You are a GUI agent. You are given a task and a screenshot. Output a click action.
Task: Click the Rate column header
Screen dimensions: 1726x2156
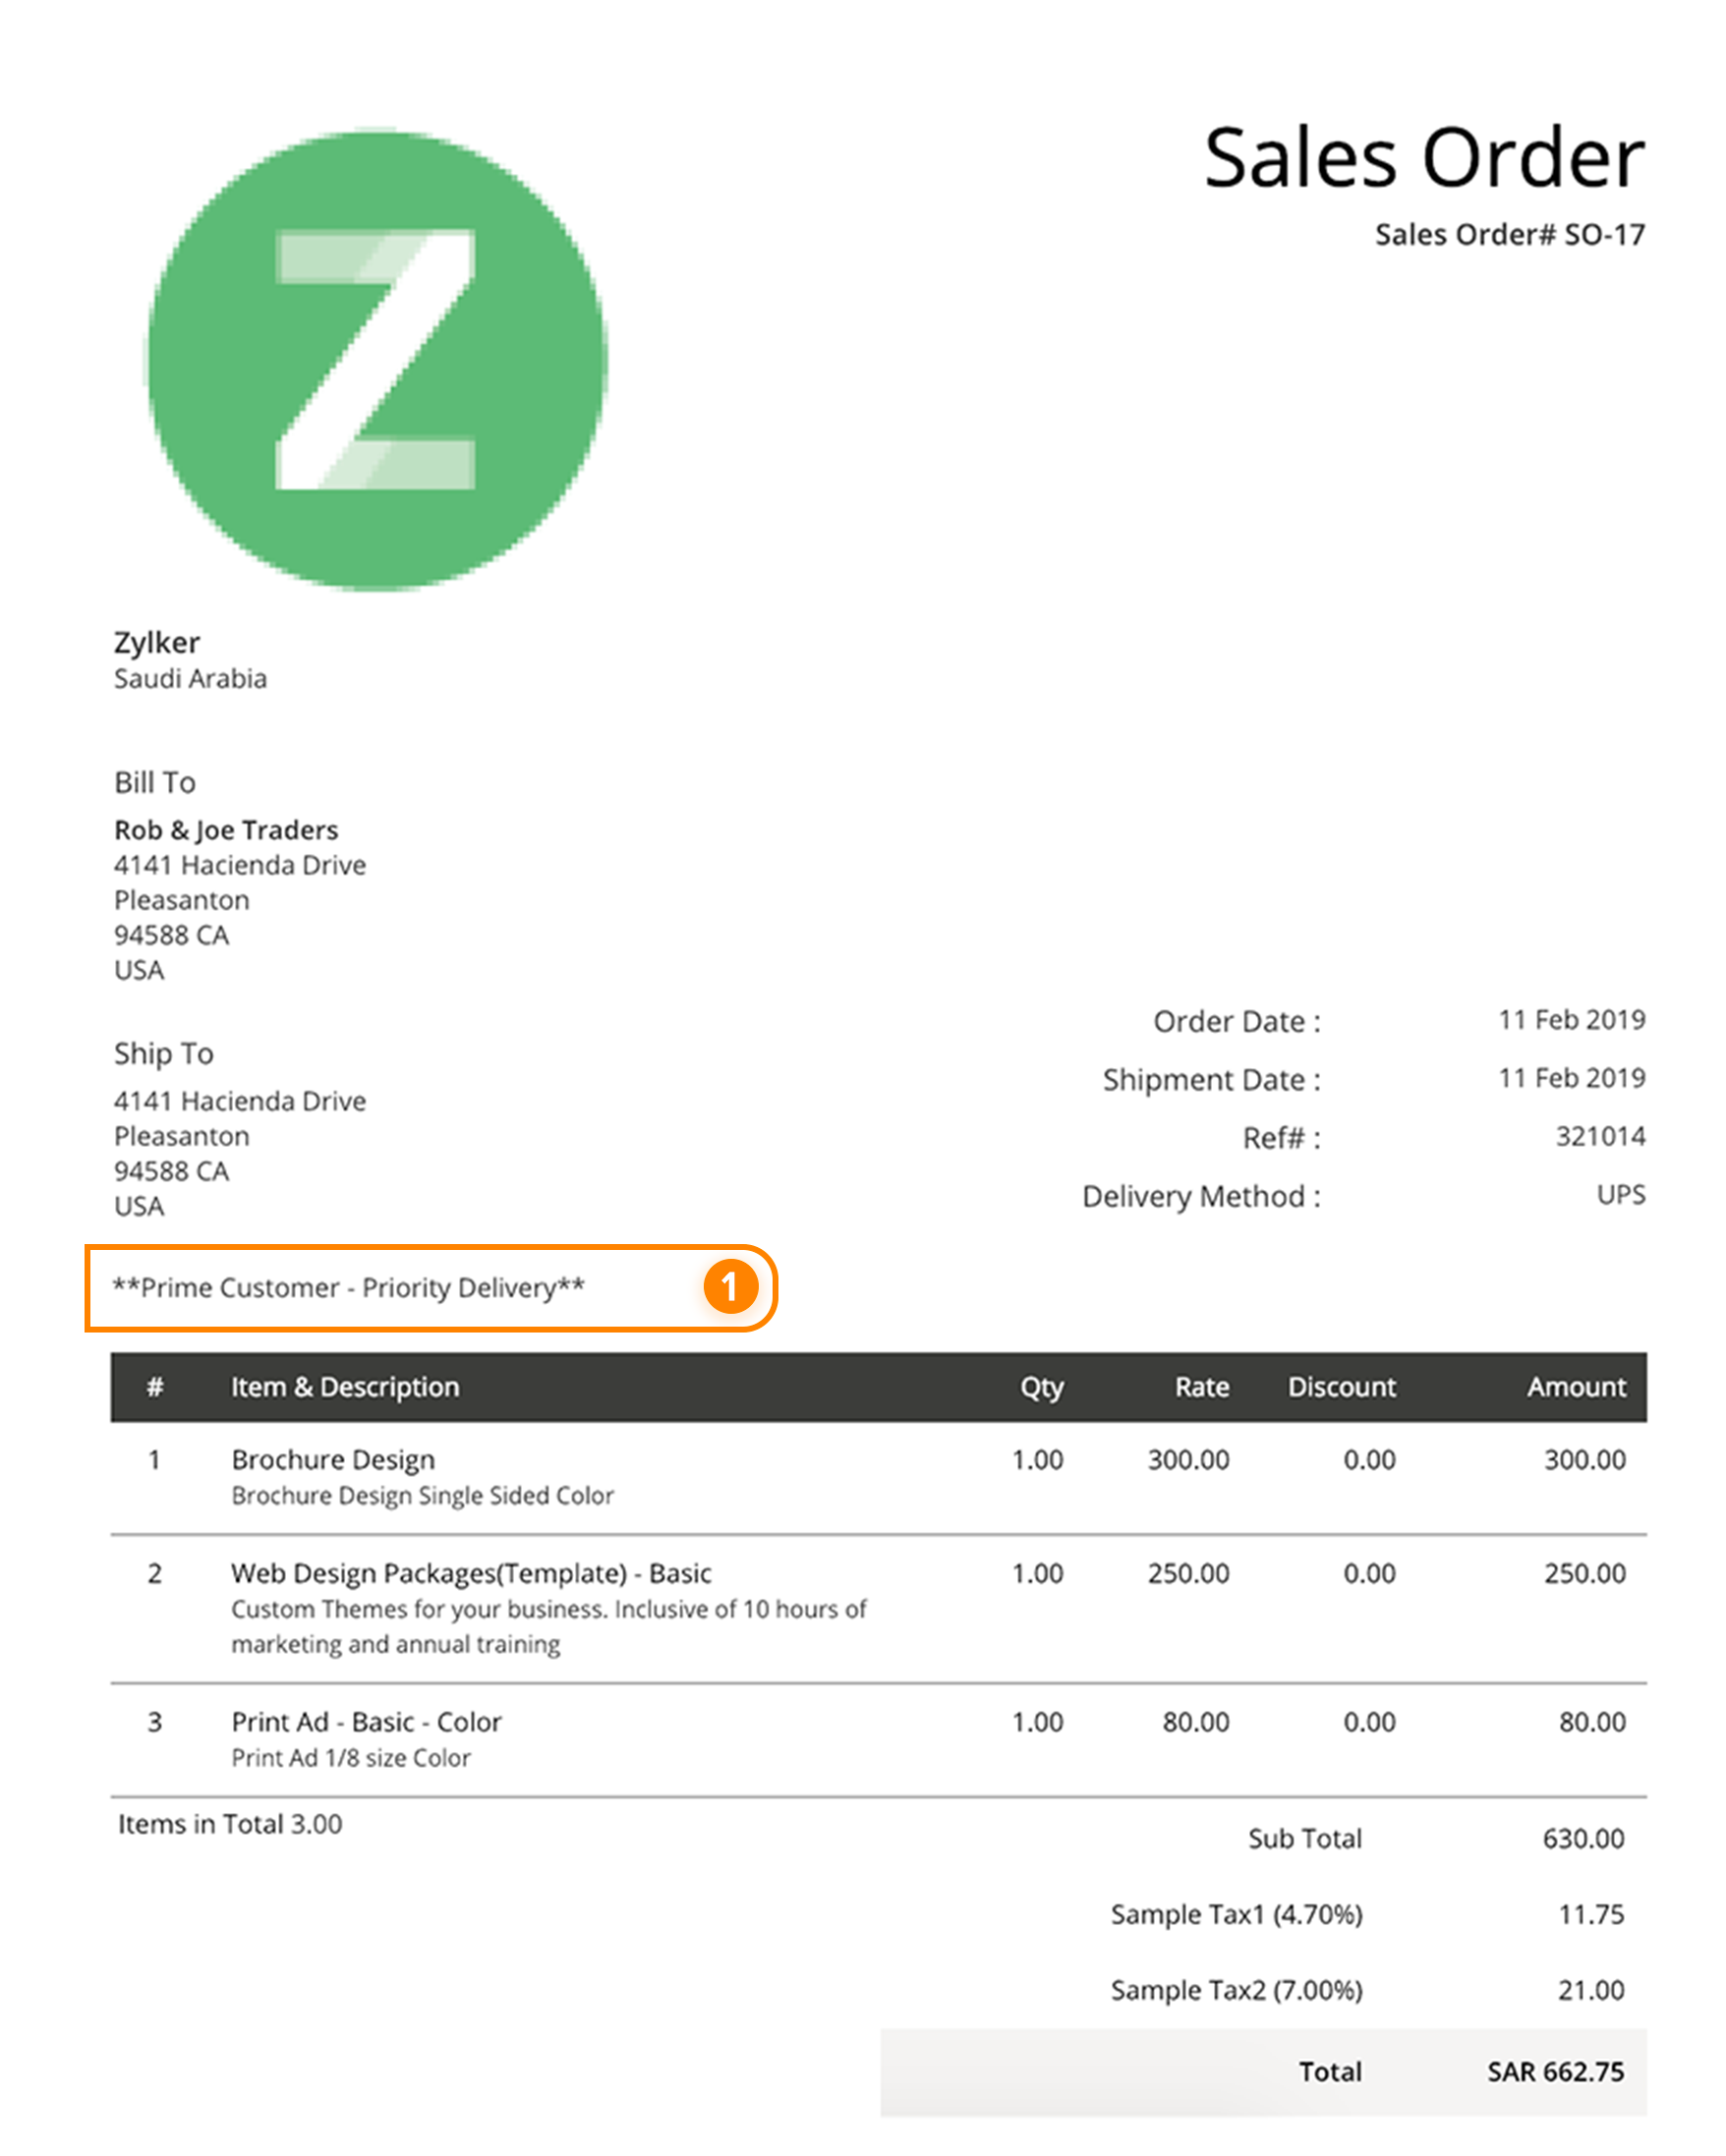1201,1387
